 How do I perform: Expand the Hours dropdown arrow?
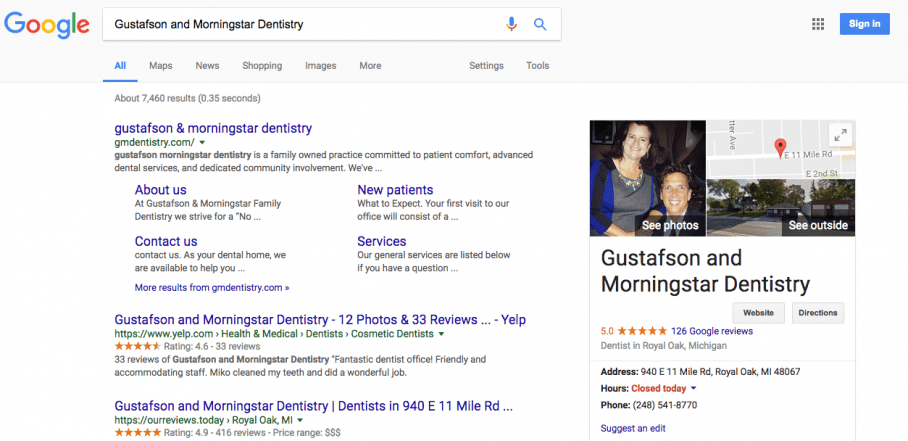point(694,388)
